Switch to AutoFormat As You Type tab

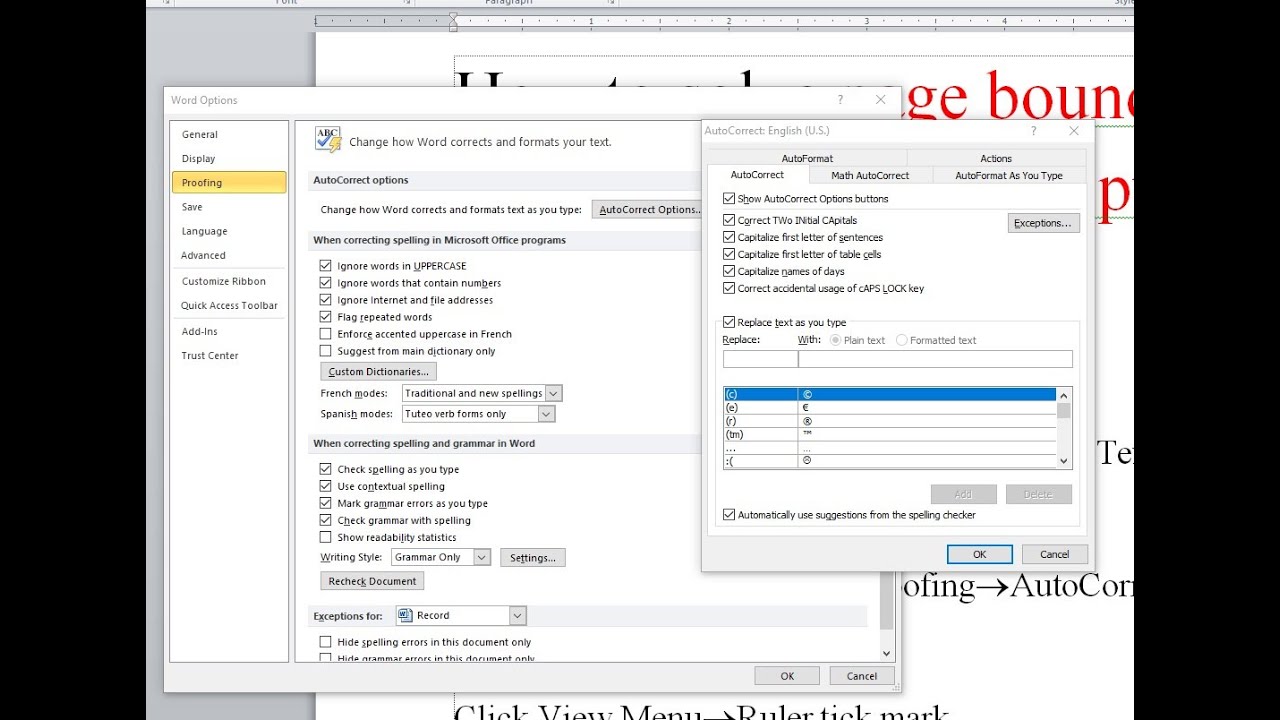click(1009, 175)
